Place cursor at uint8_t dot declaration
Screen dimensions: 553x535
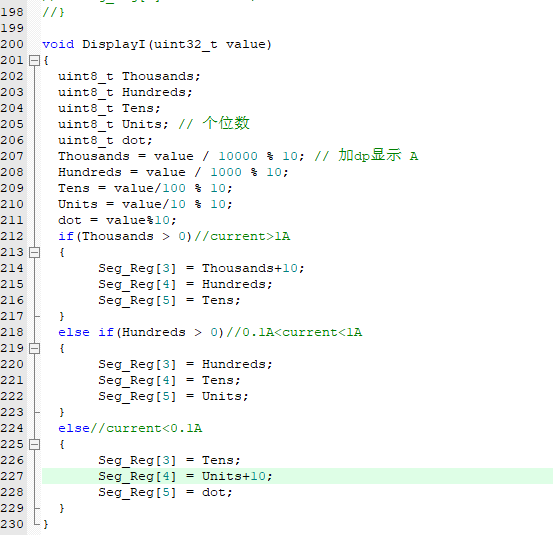click(105, 140)
